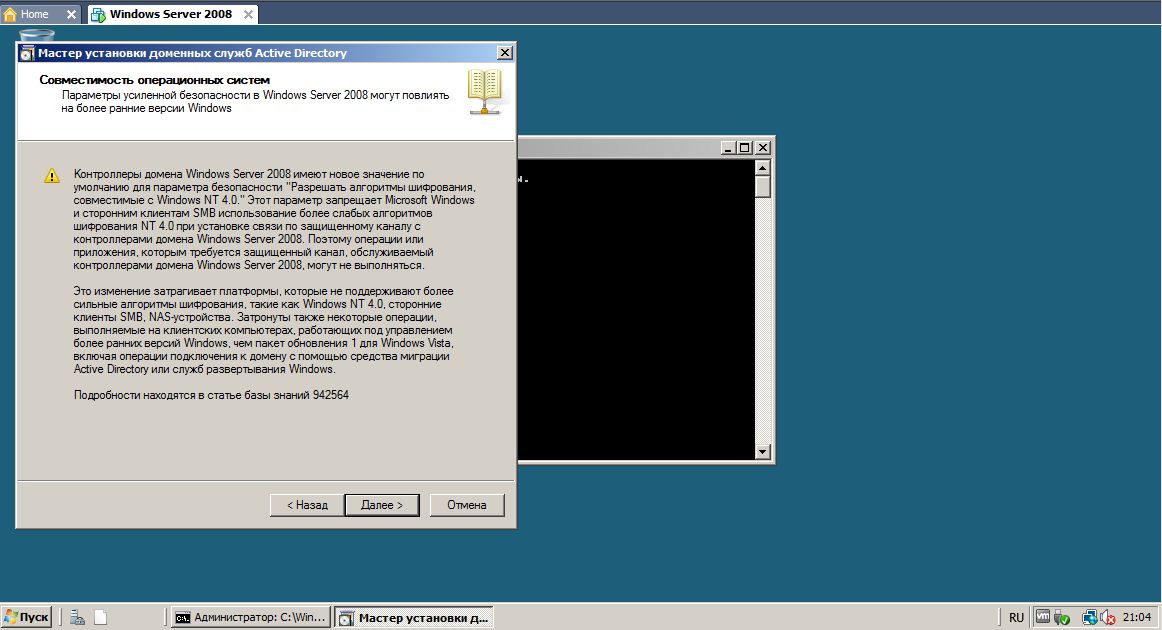1162x630 pixels.
Task: Switch to the Home tab
Action: pyautogui.click(x=34, y=14)
